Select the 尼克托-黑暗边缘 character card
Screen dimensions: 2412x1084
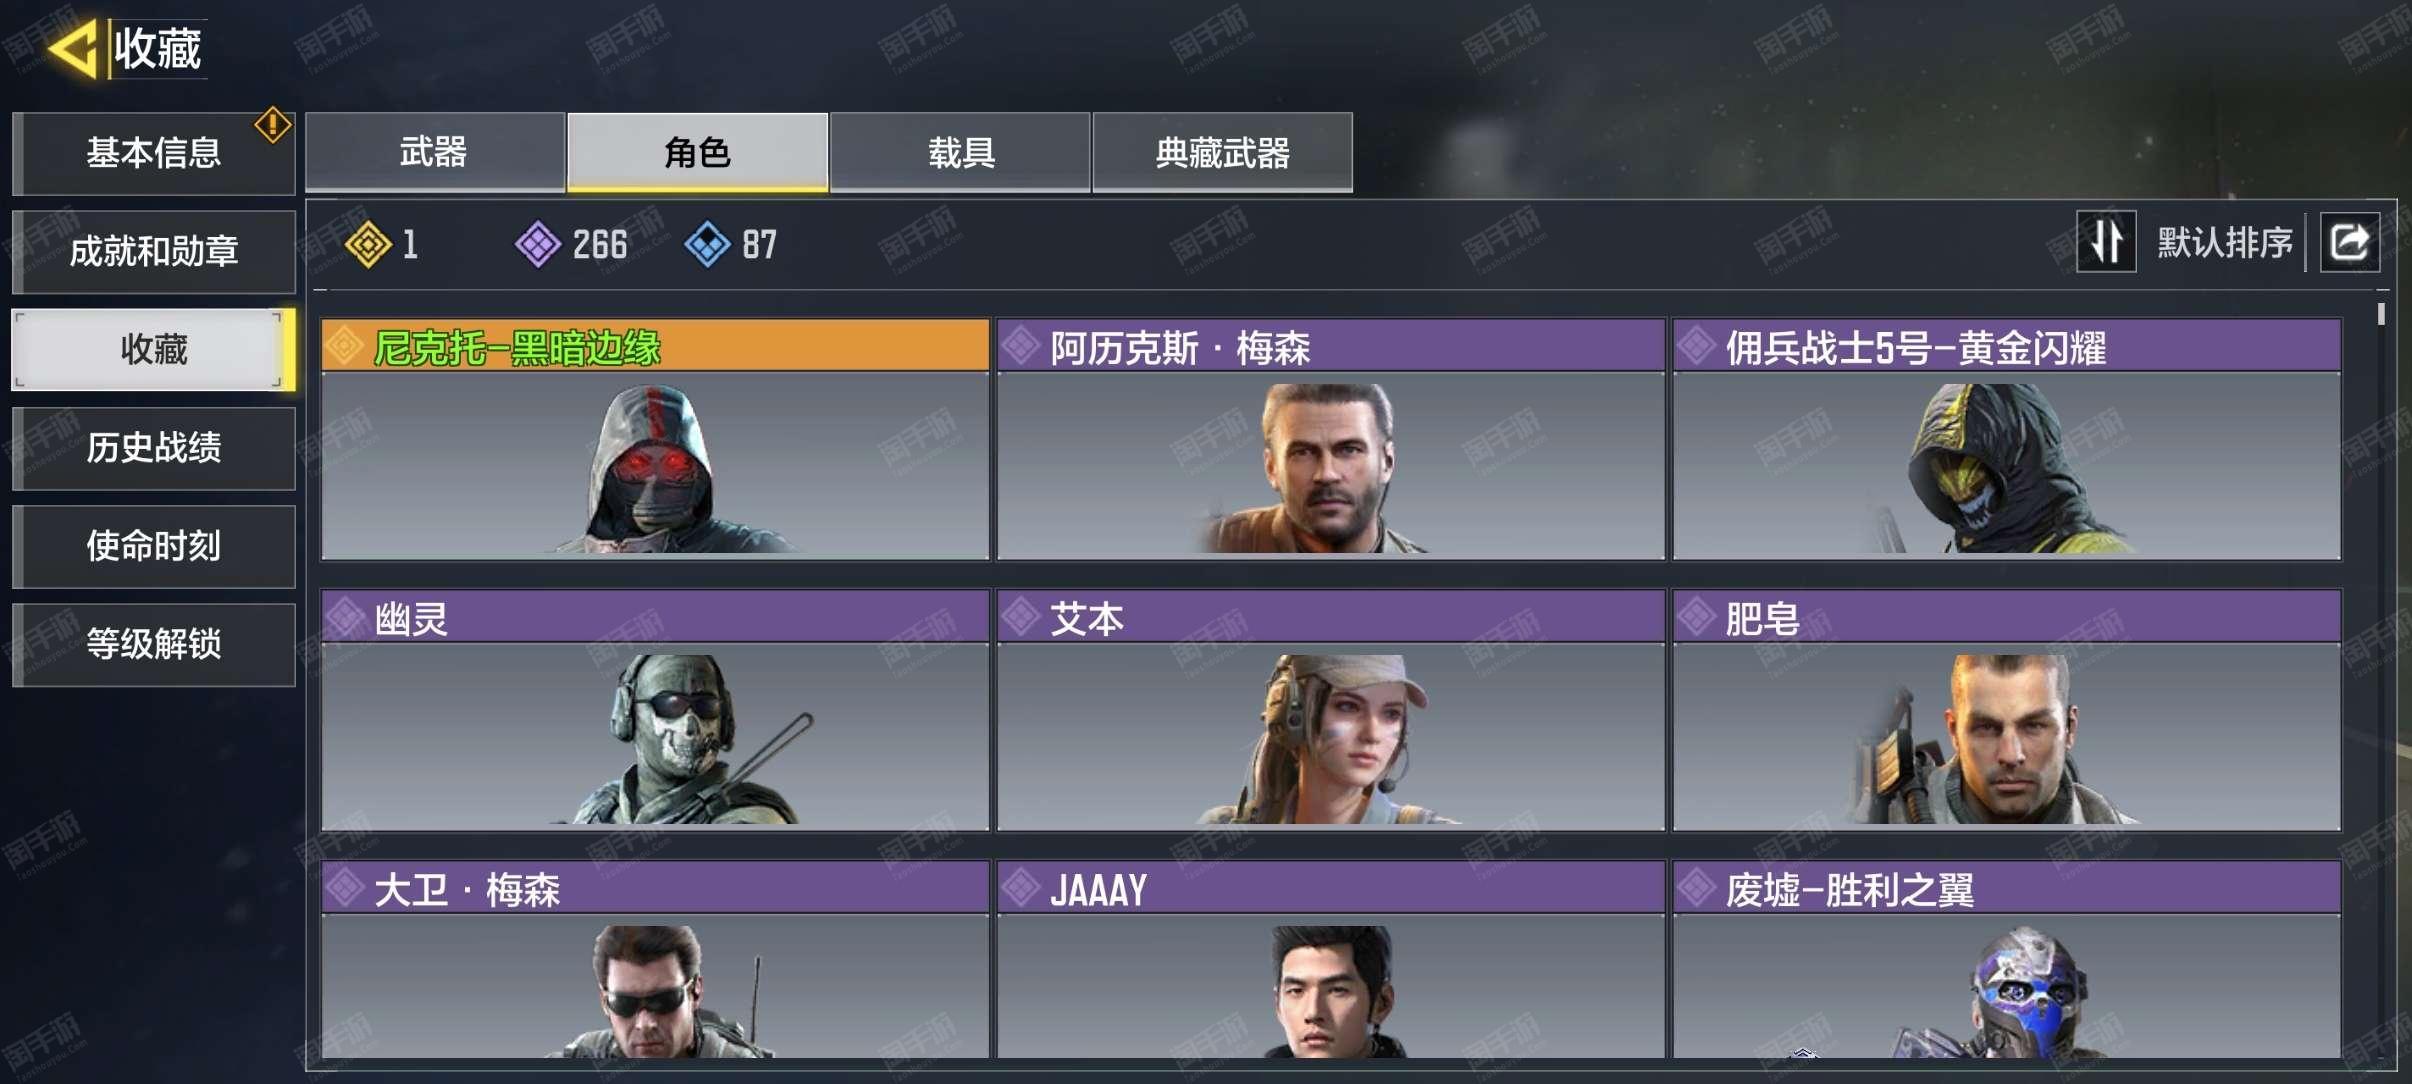point(655,439)
